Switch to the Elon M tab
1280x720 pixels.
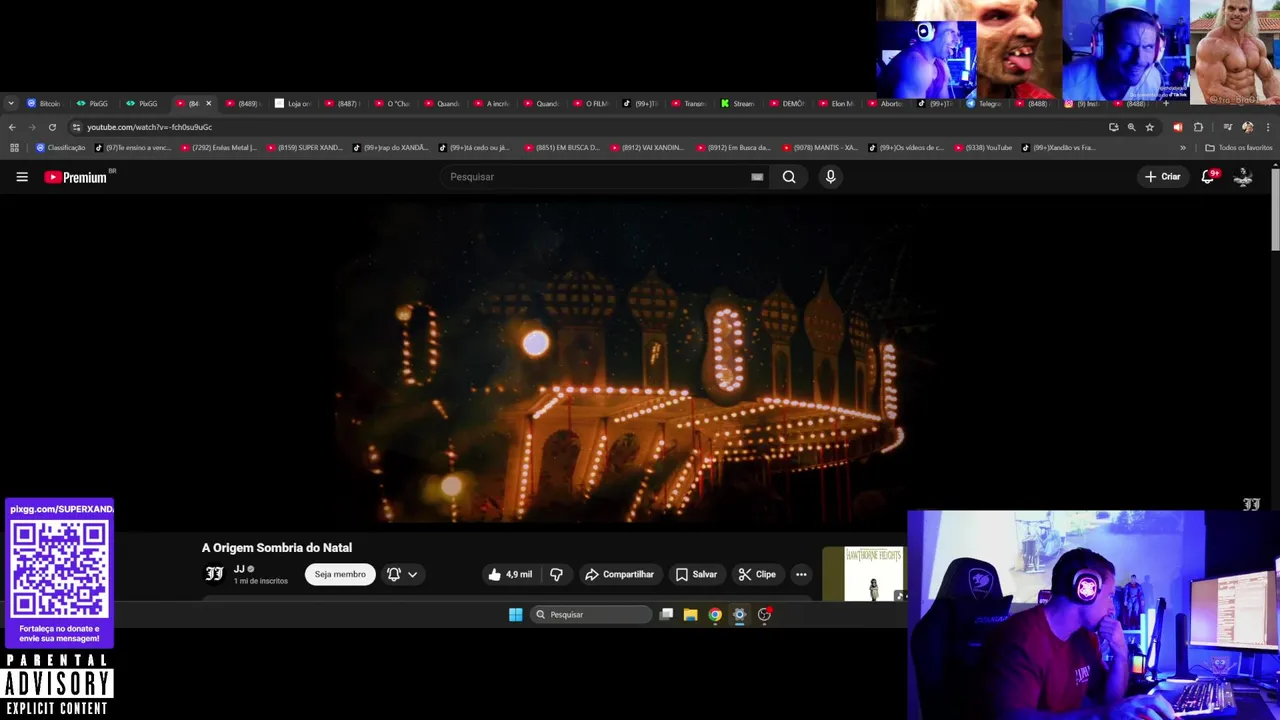pyautogui.click(x=838, y=103)
